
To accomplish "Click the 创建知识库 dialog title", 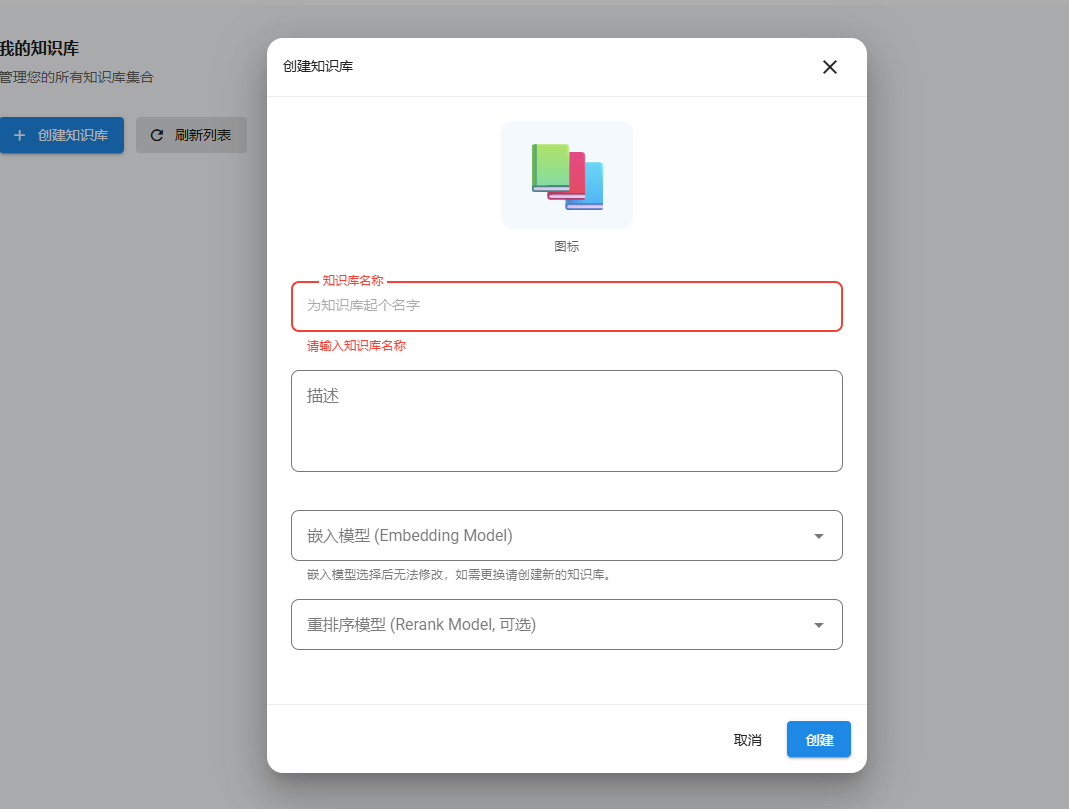I will pyautogui.click(x=318, y=67).
